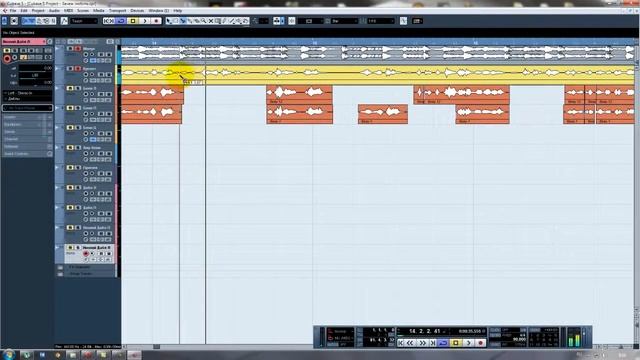
Task: Open the File menu
Action: pos(13,11)
